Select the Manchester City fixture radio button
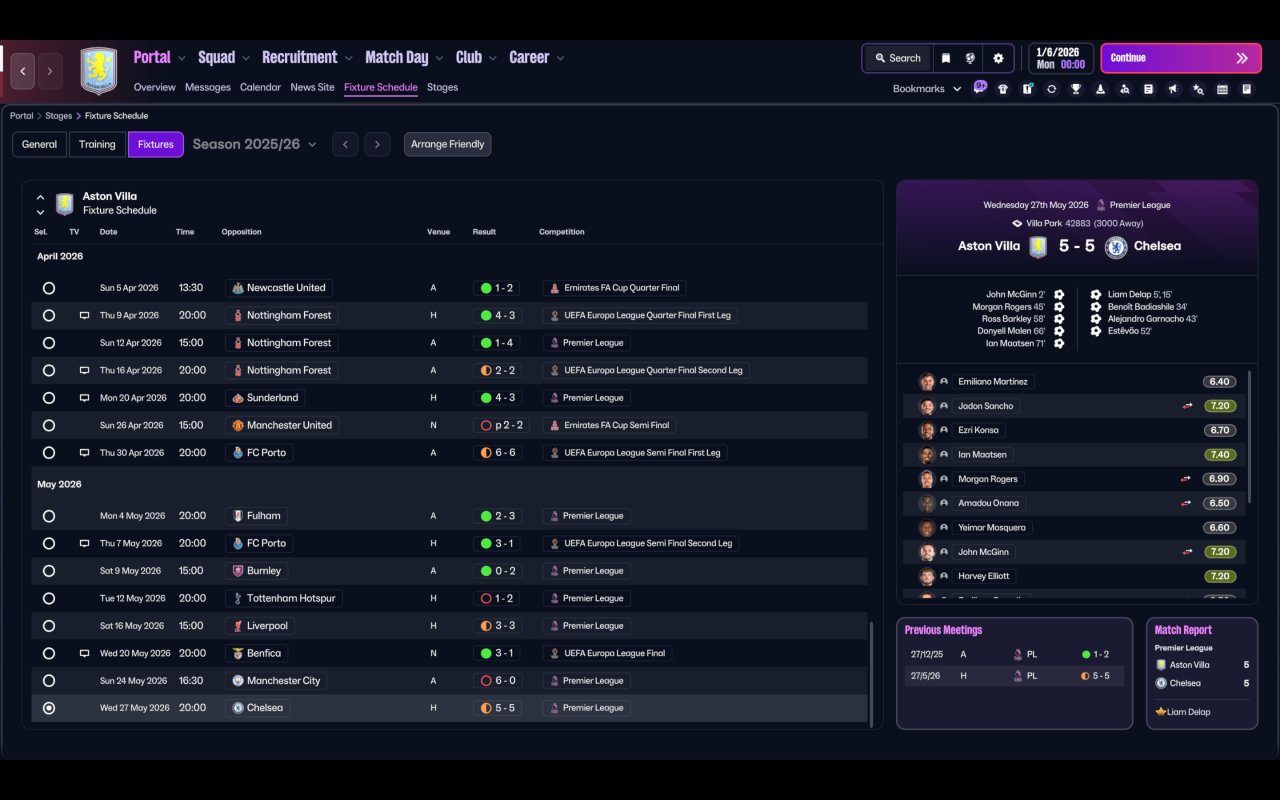 49,681
